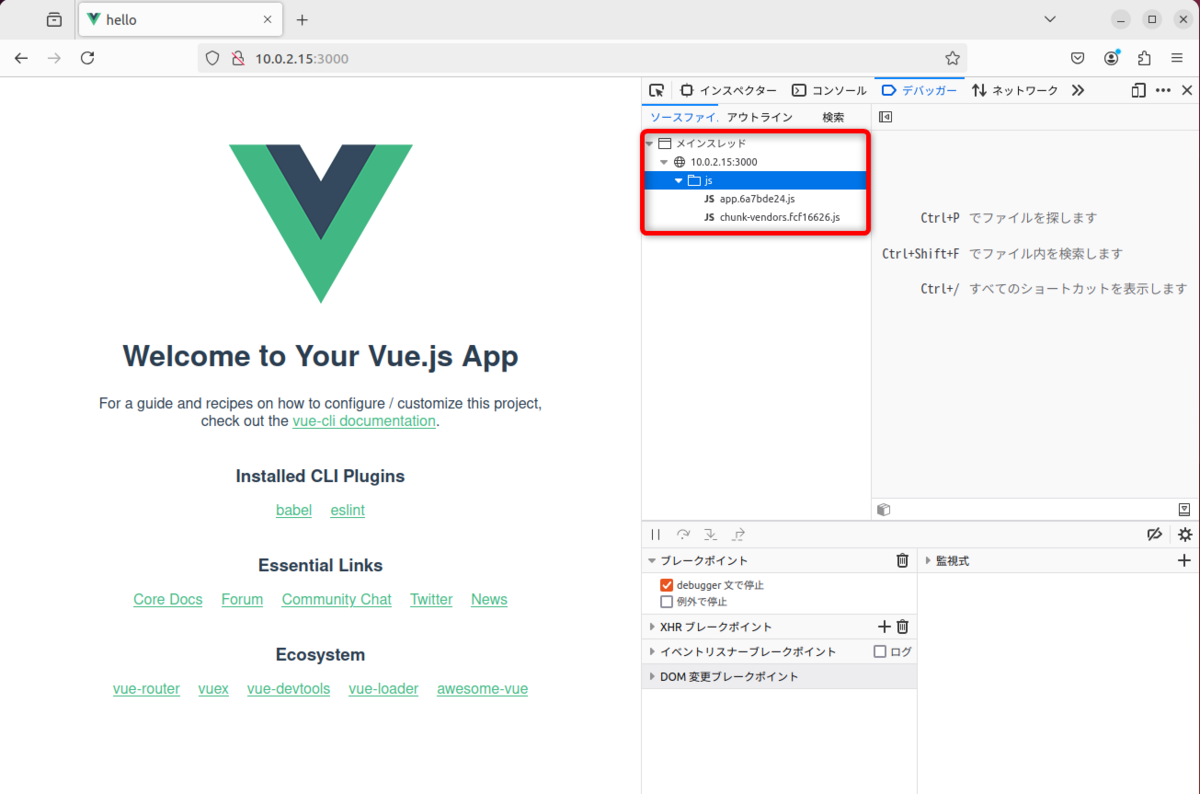Enable the 例外で停止 checkbox
Viewport: 1200px width, 794px height.
666,602
